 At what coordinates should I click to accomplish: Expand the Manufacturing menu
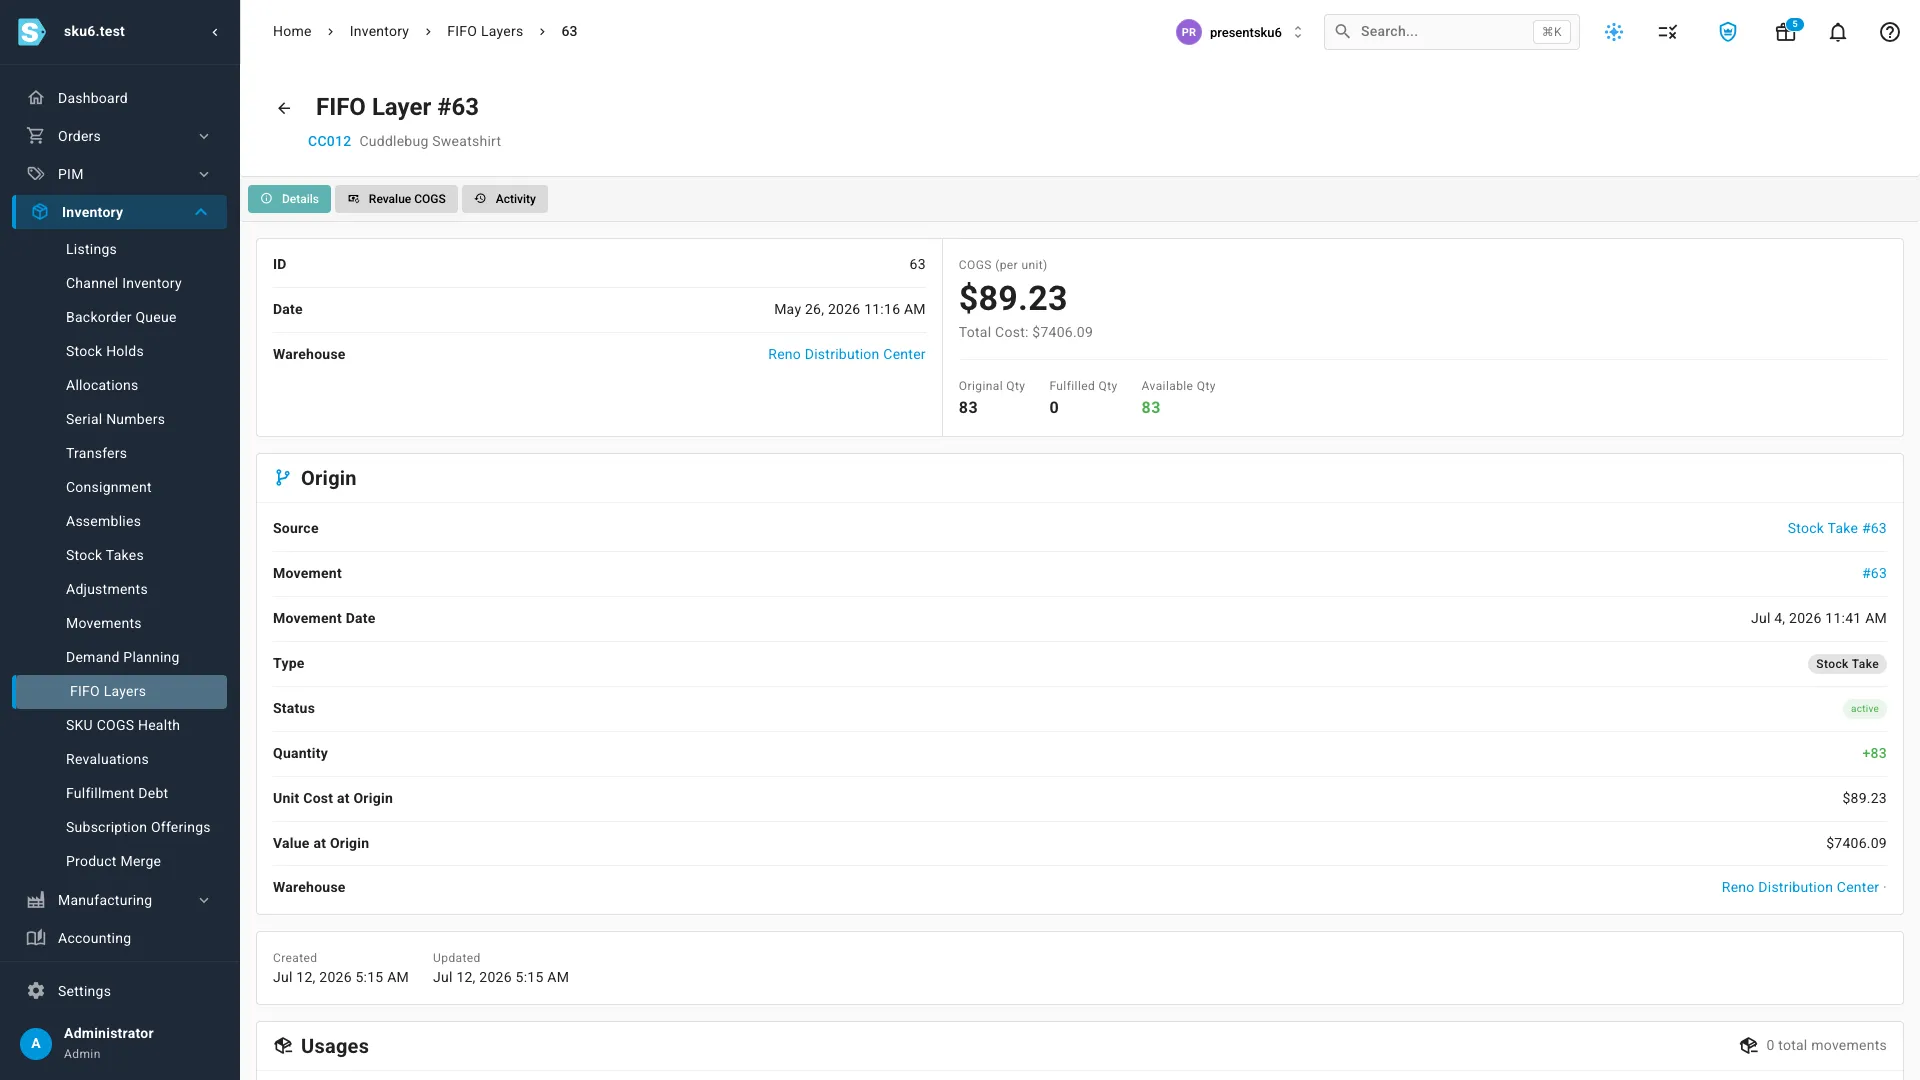[204, 900]
